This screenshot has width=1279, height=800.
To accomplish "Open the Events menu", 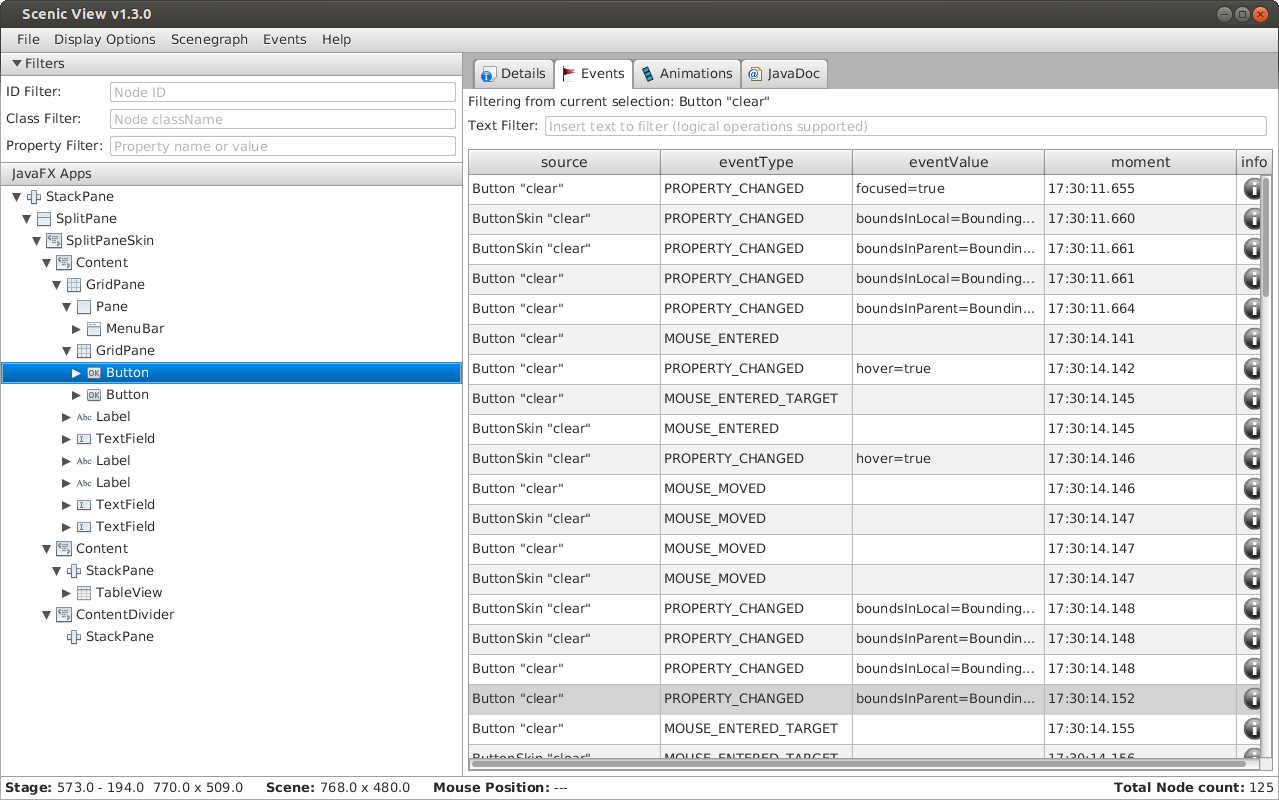I will click(x=285, y=39).
